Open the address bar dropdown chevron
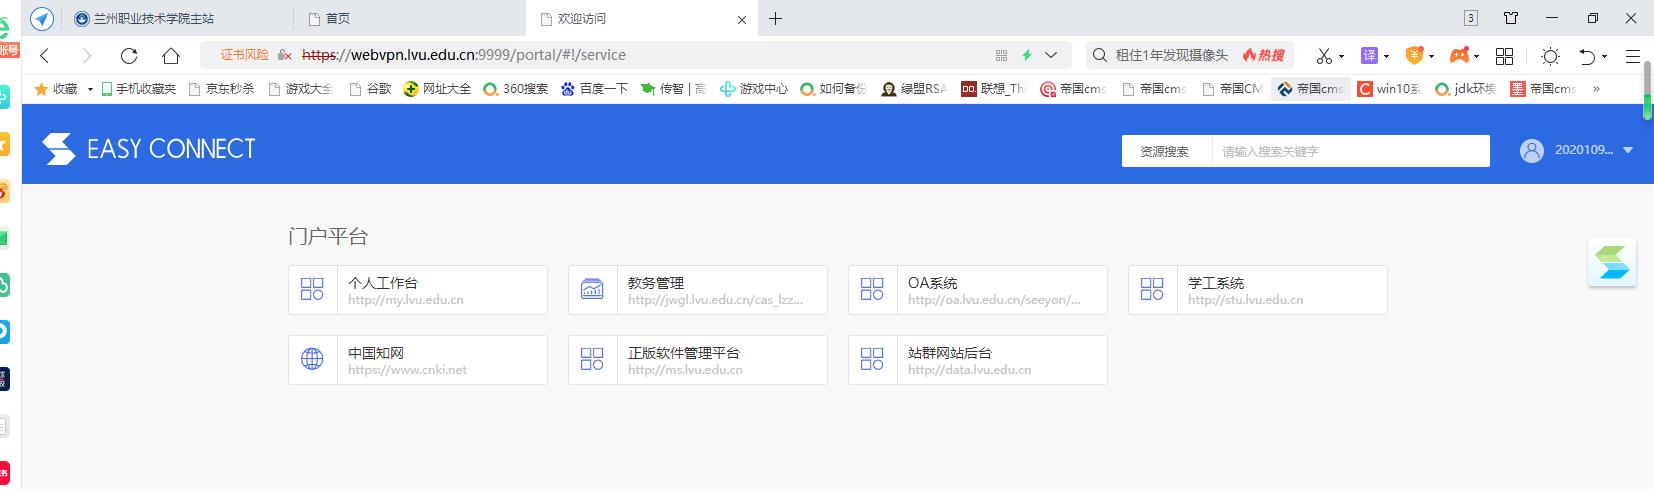Screen dimensions: 1654x489 pyautogui.click(x=1051, y=55)
